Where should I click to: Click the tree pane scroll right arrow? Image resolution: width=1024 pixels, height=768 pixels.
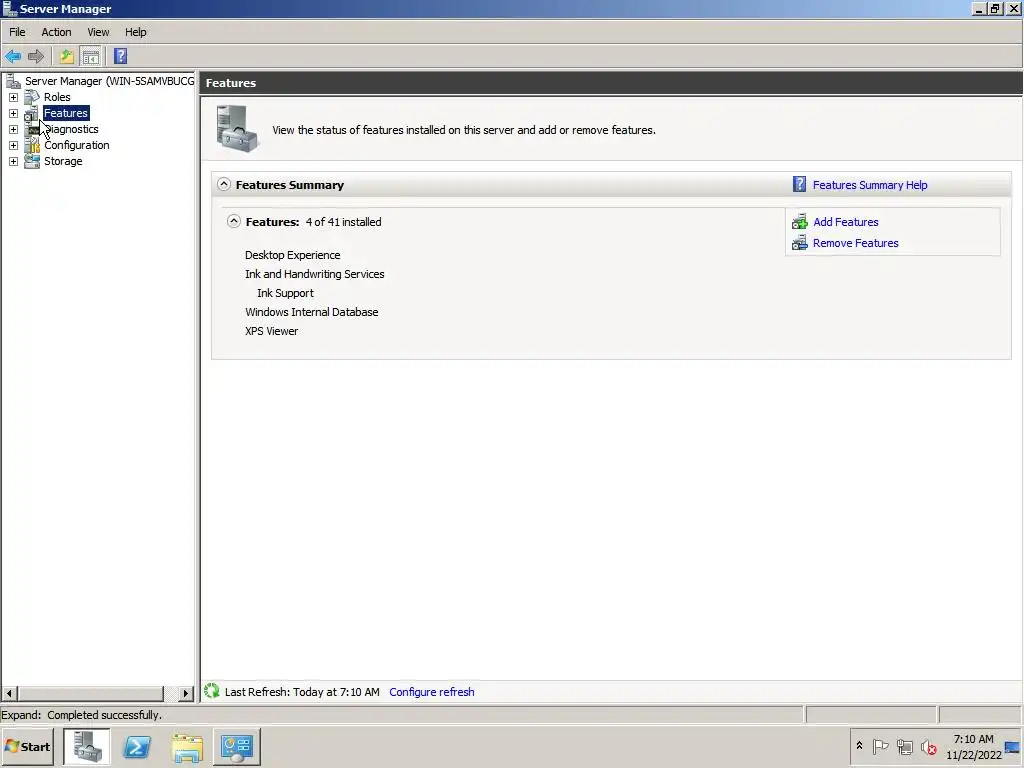pyautogui.click(x=186, y=693)
